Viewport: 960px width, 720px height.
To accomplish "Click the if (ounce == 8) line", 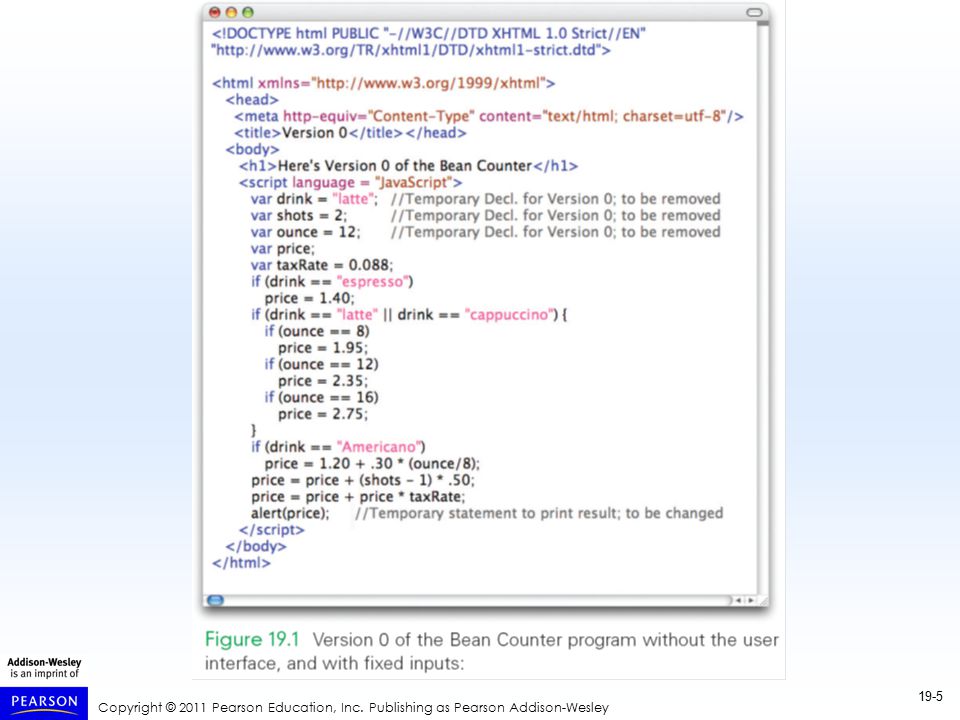I will point(317,331).
